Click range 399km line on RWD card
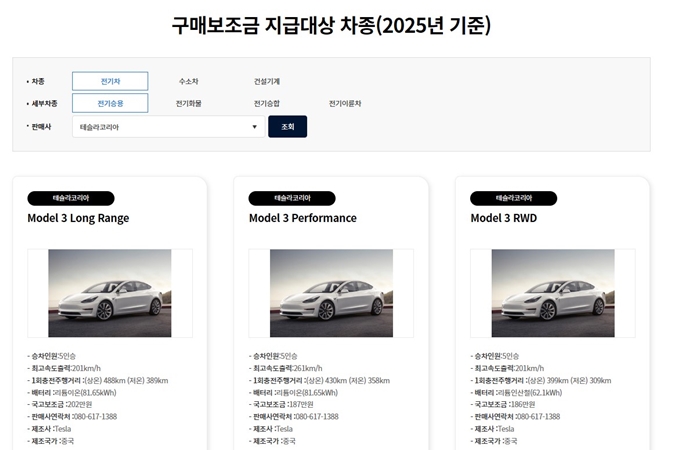Screen dimensions: 680x450 541,381
